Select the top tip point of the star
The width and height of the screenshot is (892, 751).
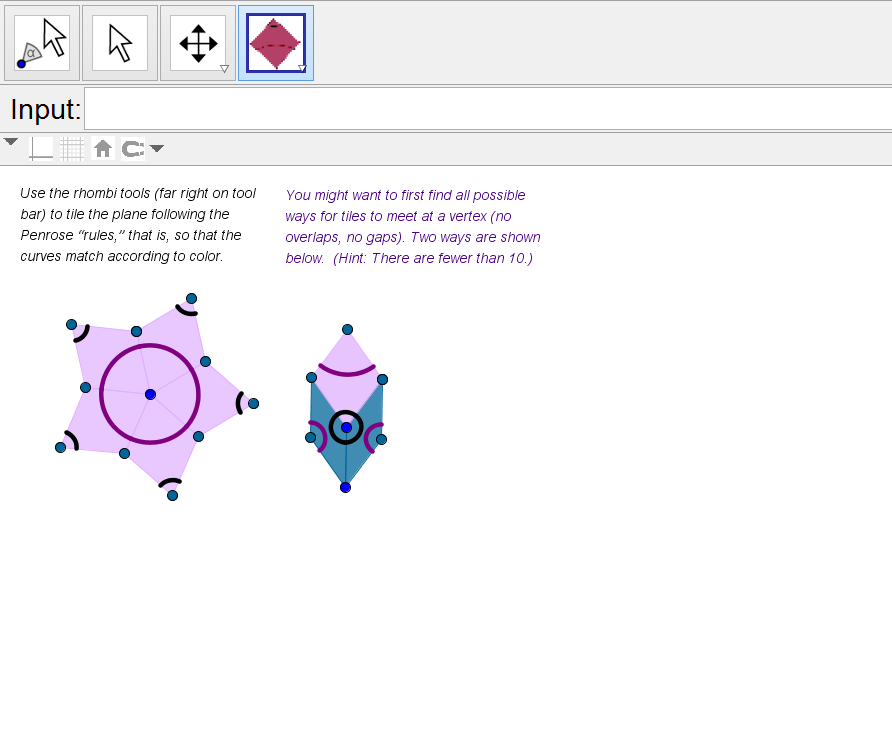[x=192, y=298]
